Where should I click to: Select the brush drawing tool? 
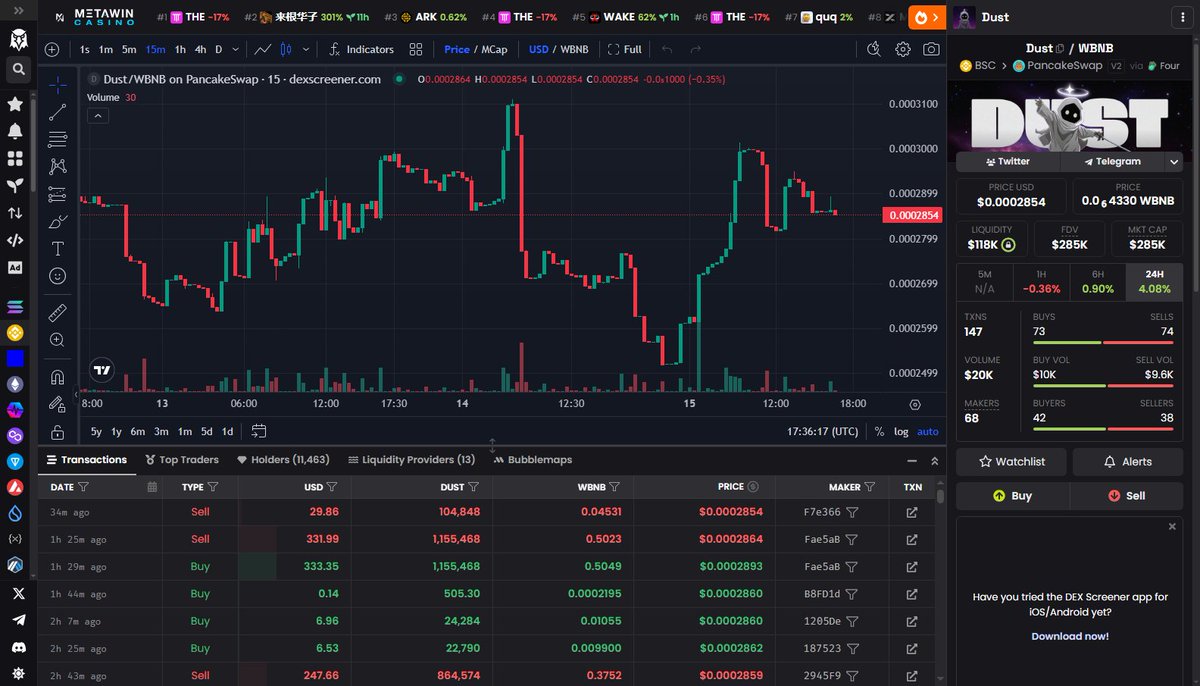(57, 221)
